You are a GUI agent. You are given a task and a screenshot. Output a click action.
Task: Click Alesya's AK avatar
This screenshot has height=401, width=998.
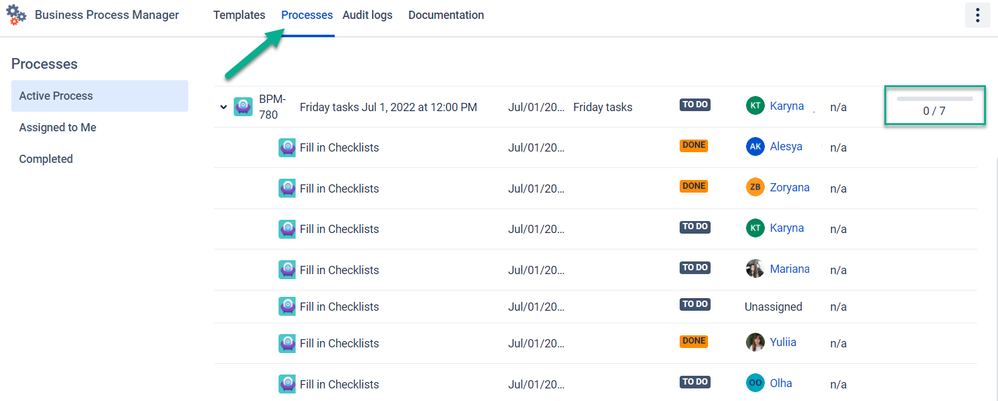pyautogui.click(x=755, y=146)
